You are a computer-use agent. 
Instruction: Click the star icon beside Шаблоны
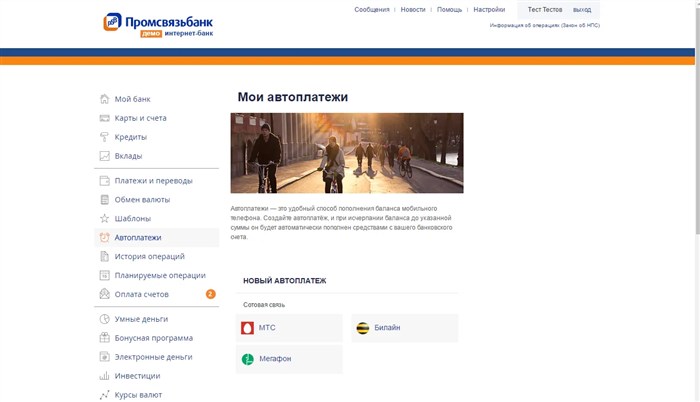(x=104, y=218)
